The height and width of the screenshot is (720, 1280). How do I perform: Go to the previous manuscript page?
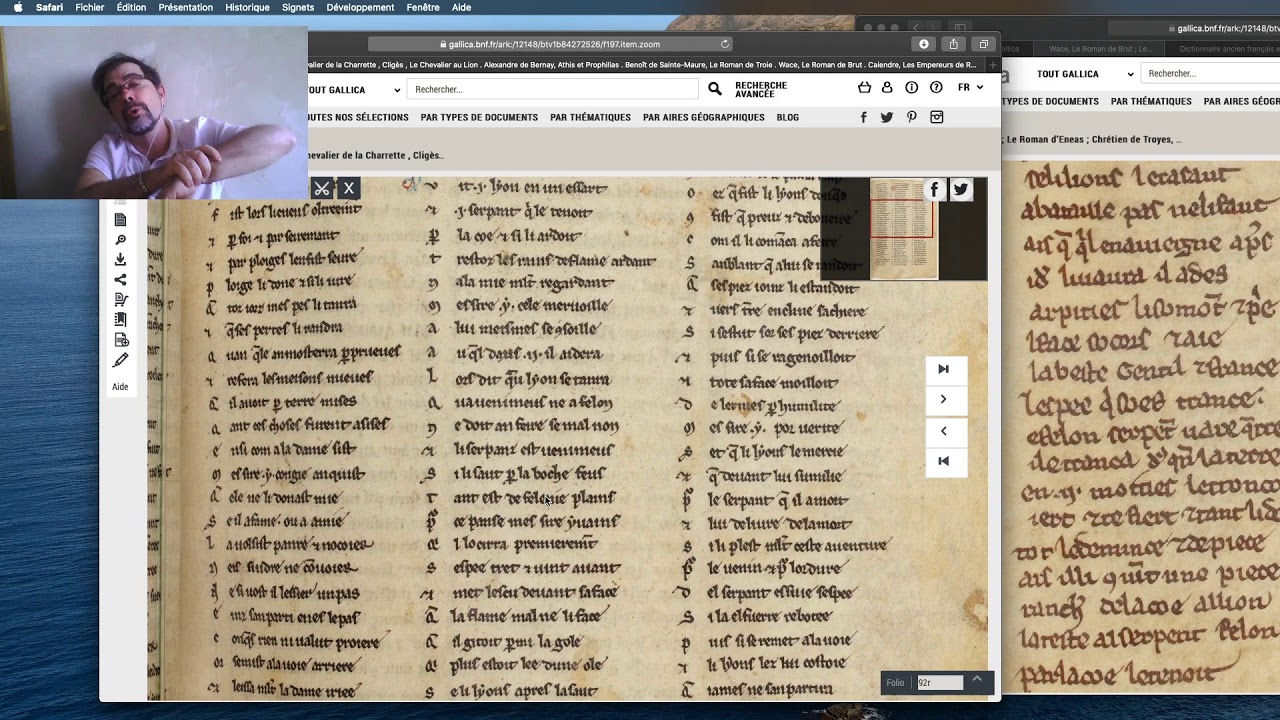click(x=943, y=431)
